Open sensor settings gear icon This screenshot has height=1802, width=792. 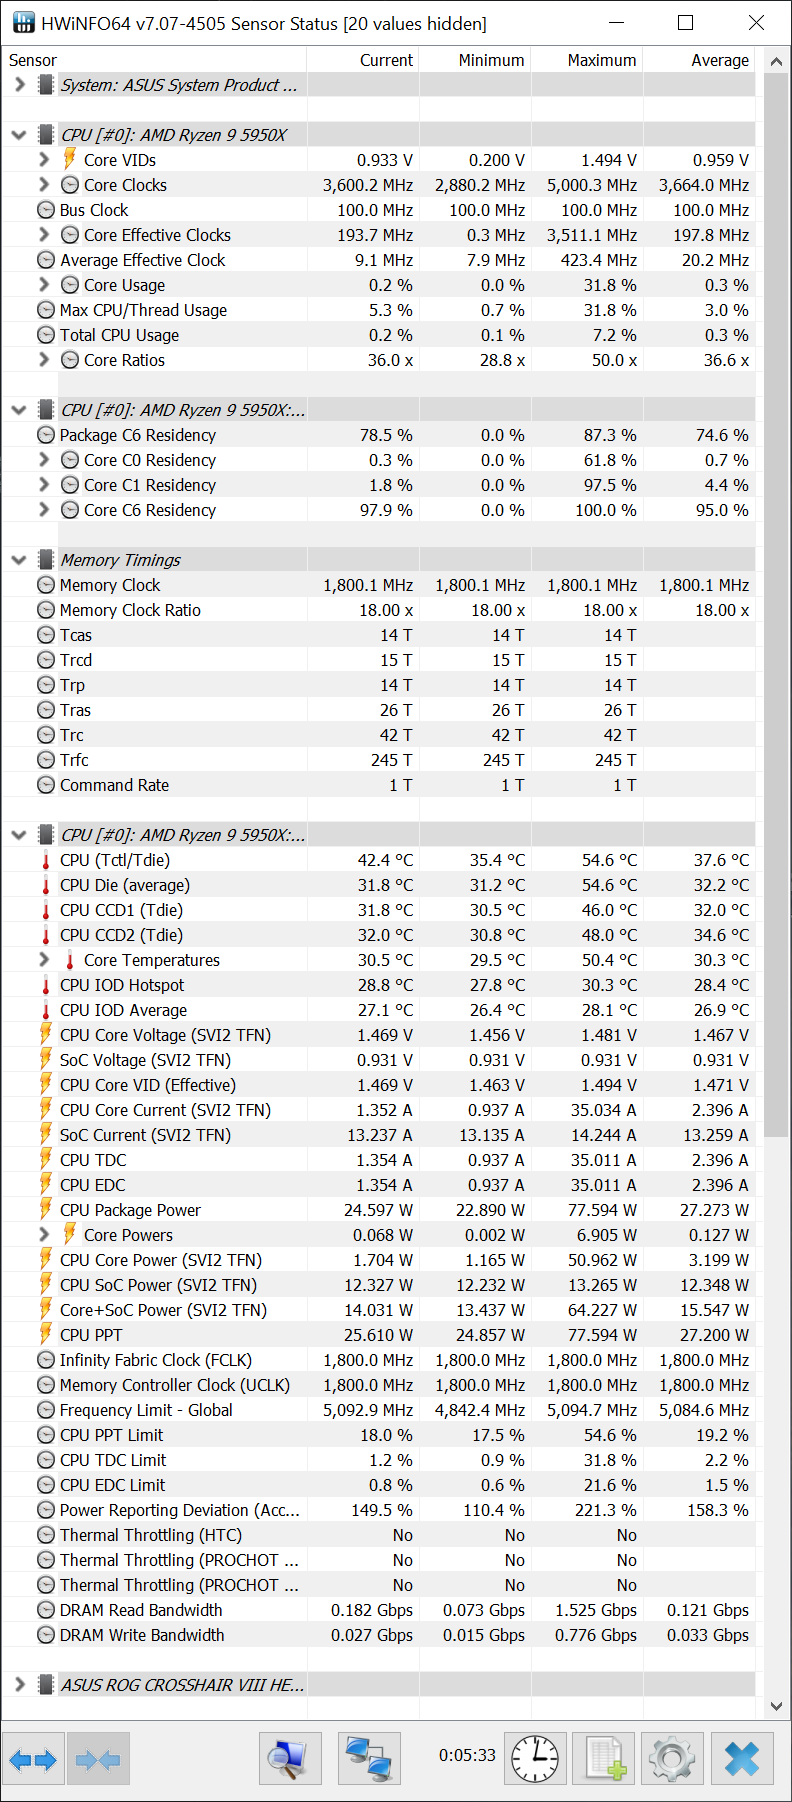672,1759
